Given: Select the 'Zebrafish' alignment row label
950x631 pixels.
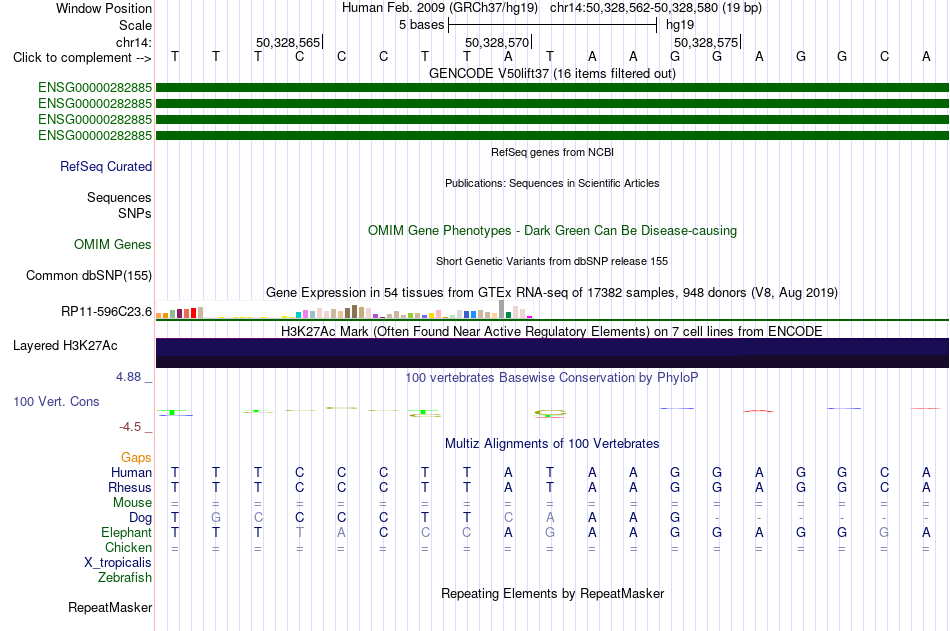Looking at the screenshot, I should 125,578.
